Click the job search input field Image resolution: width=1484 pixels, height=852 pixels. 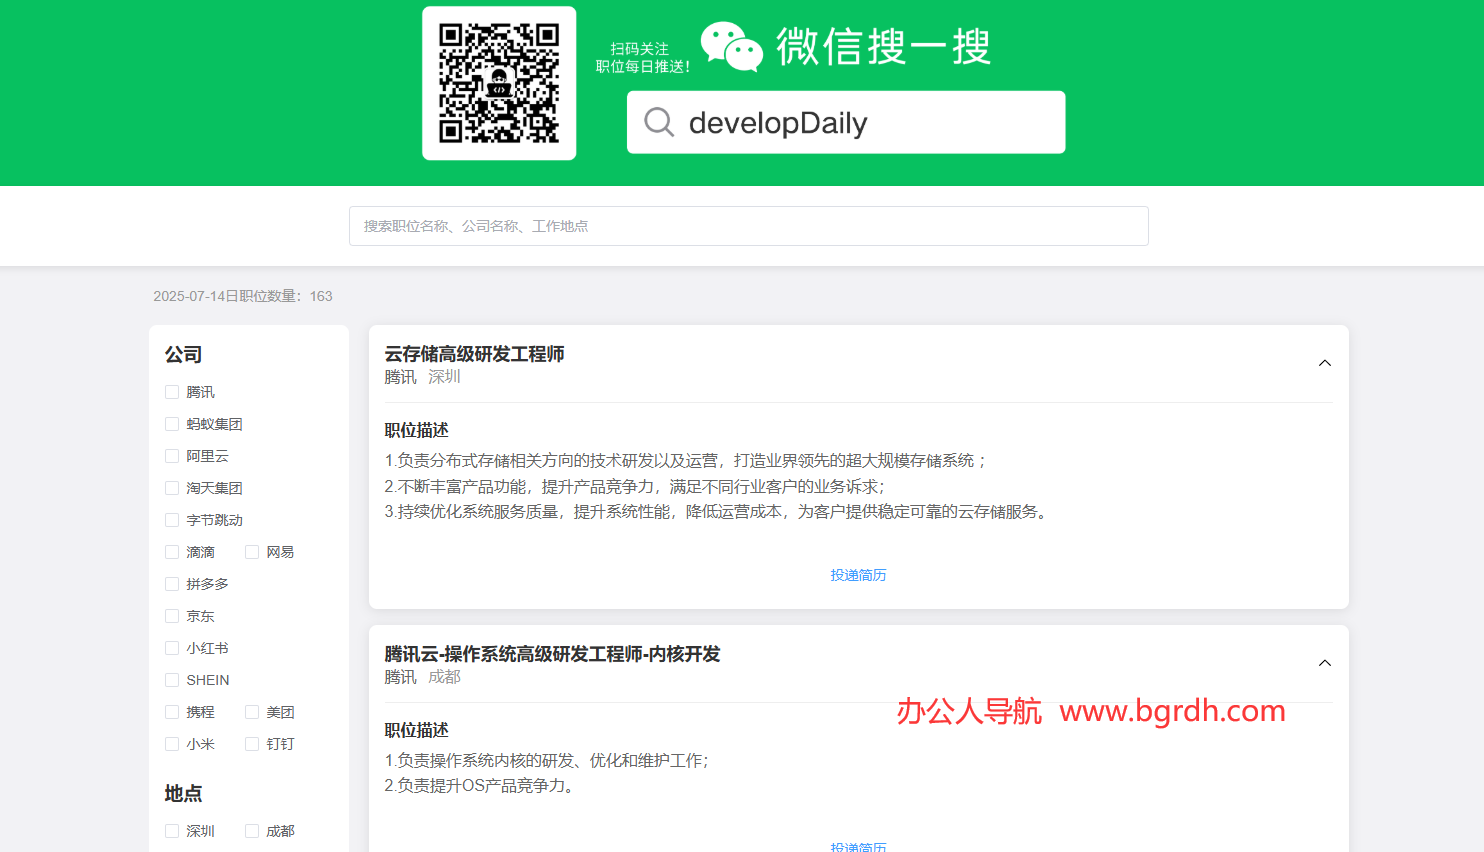pos(748,226)
